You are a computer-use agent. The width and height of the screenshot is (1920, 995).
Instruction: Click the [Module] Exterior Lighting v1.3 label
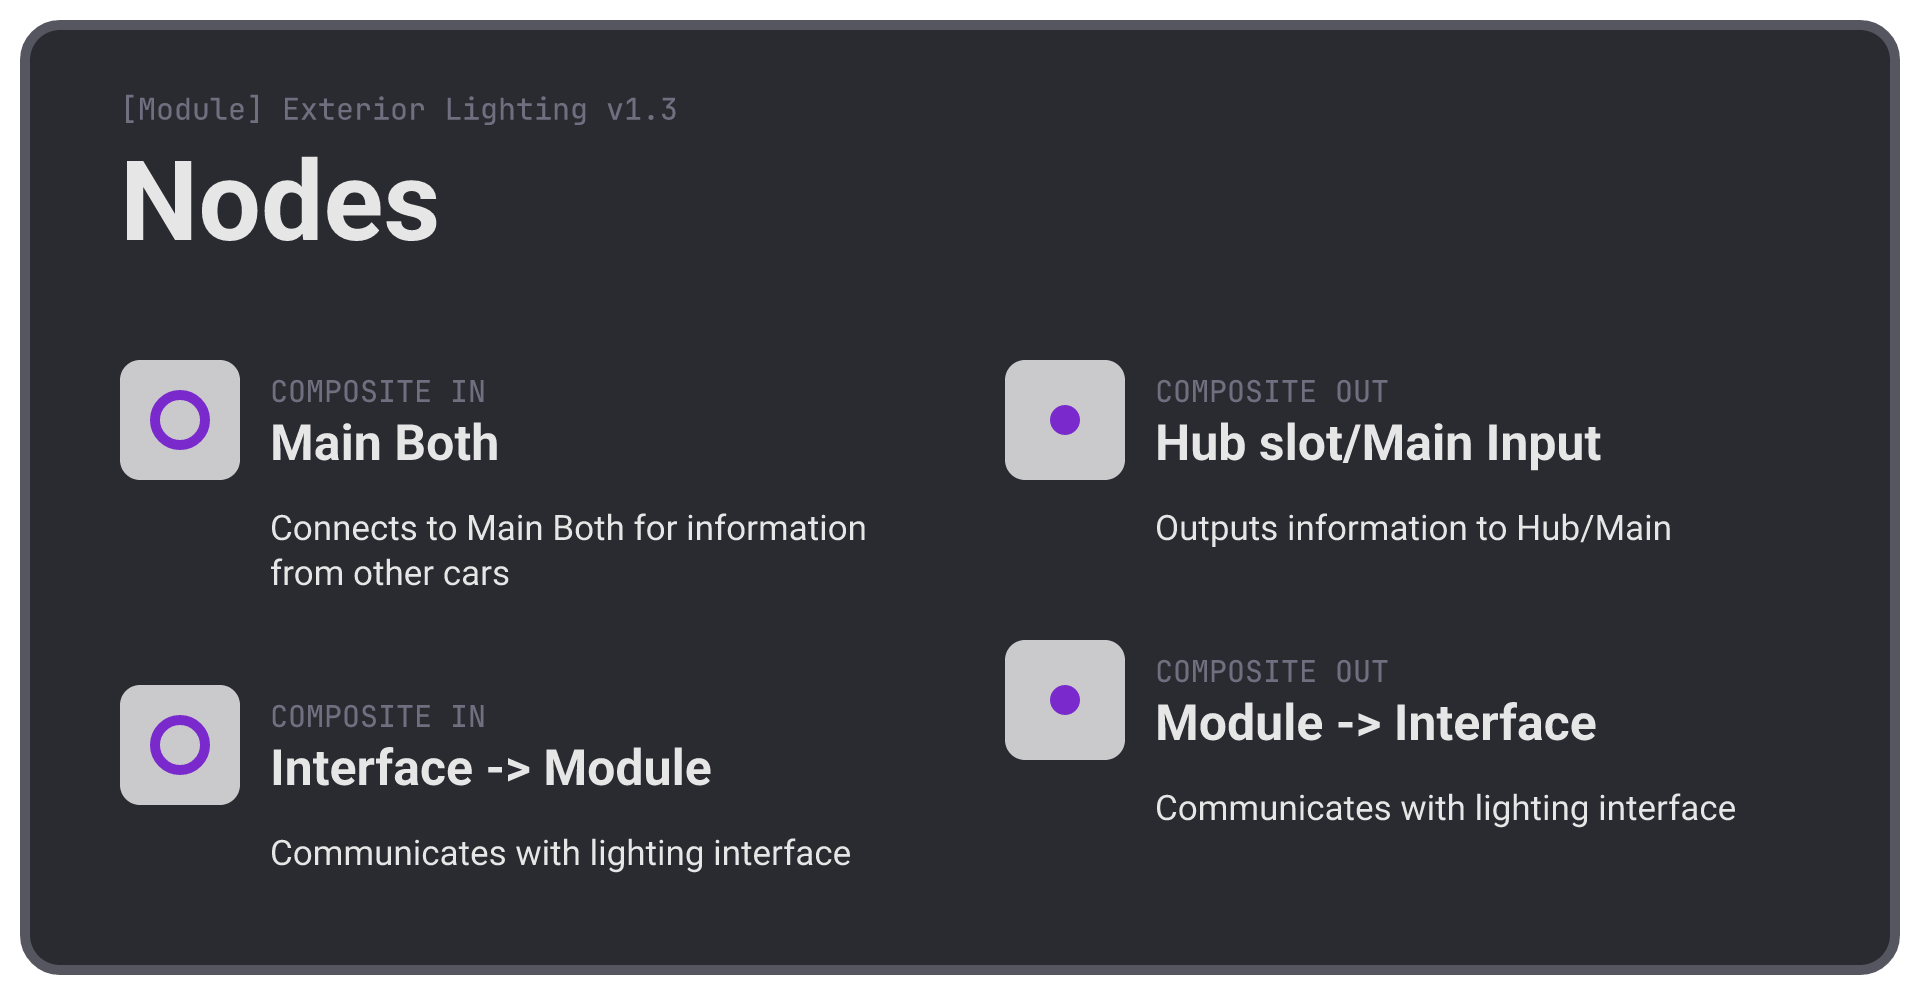[399, 109]
